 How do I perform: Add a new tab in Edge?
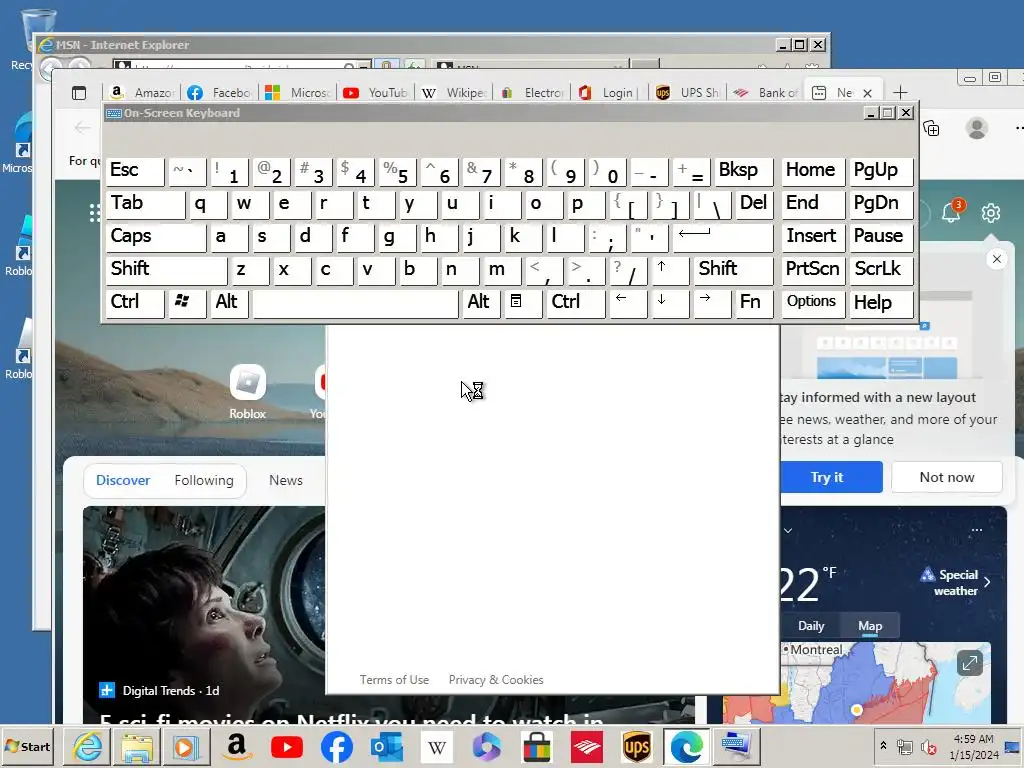click(x=900, y=93)
